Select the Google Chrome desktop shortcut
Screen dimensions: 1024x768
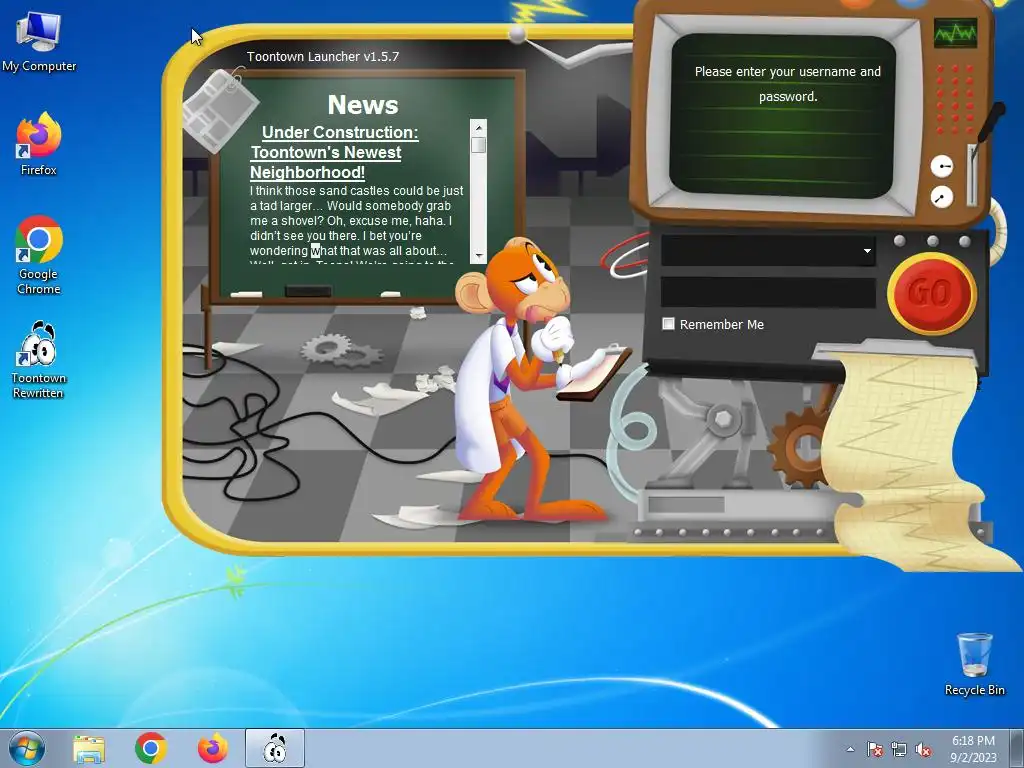click(39, 255)
